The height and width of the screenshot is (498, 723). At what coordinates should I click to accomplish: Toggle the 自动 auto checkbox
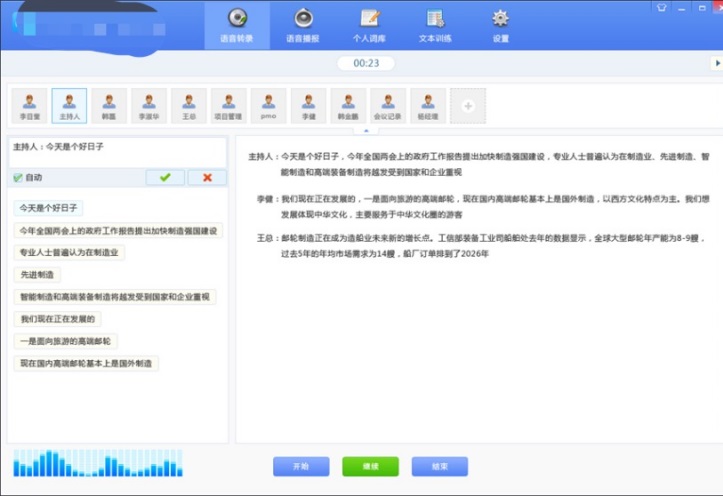[17, 178]
